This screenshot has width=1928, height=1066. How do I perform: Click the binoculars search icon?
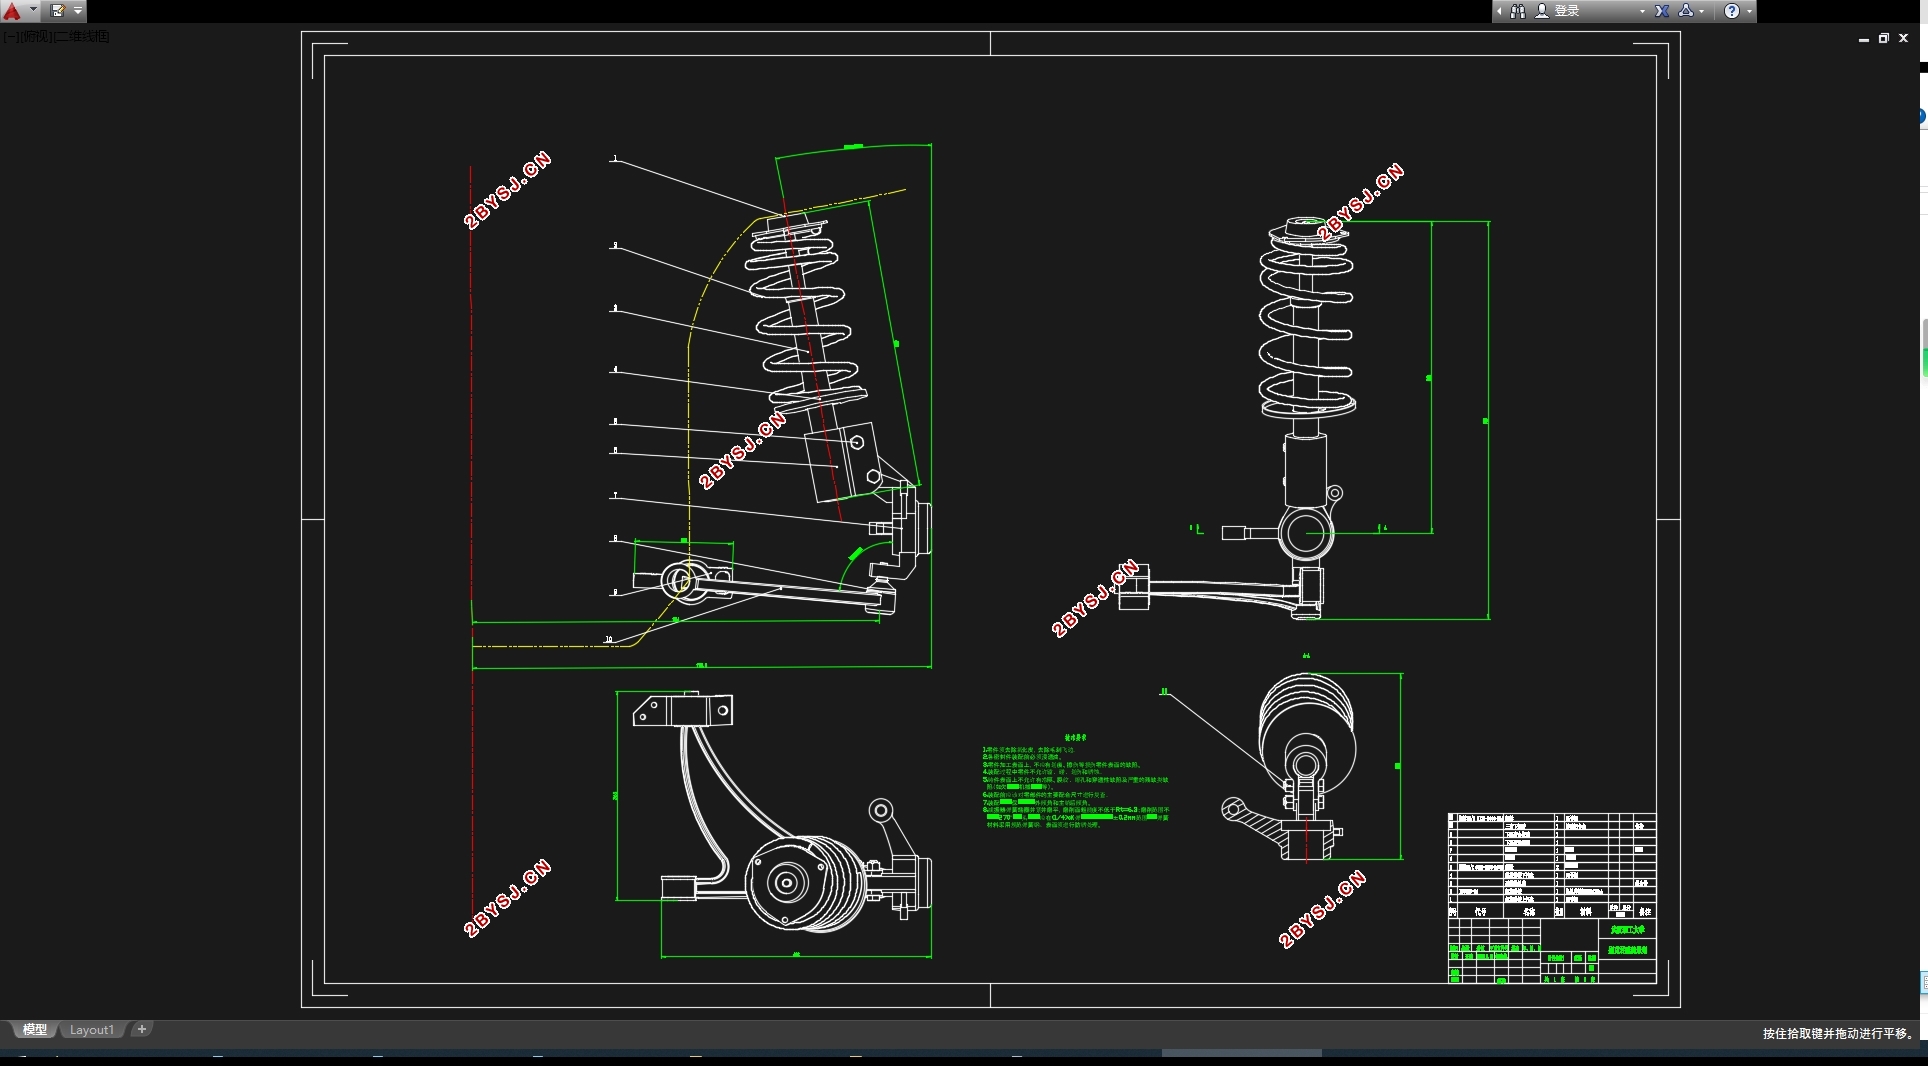[x=1518, y=11]
